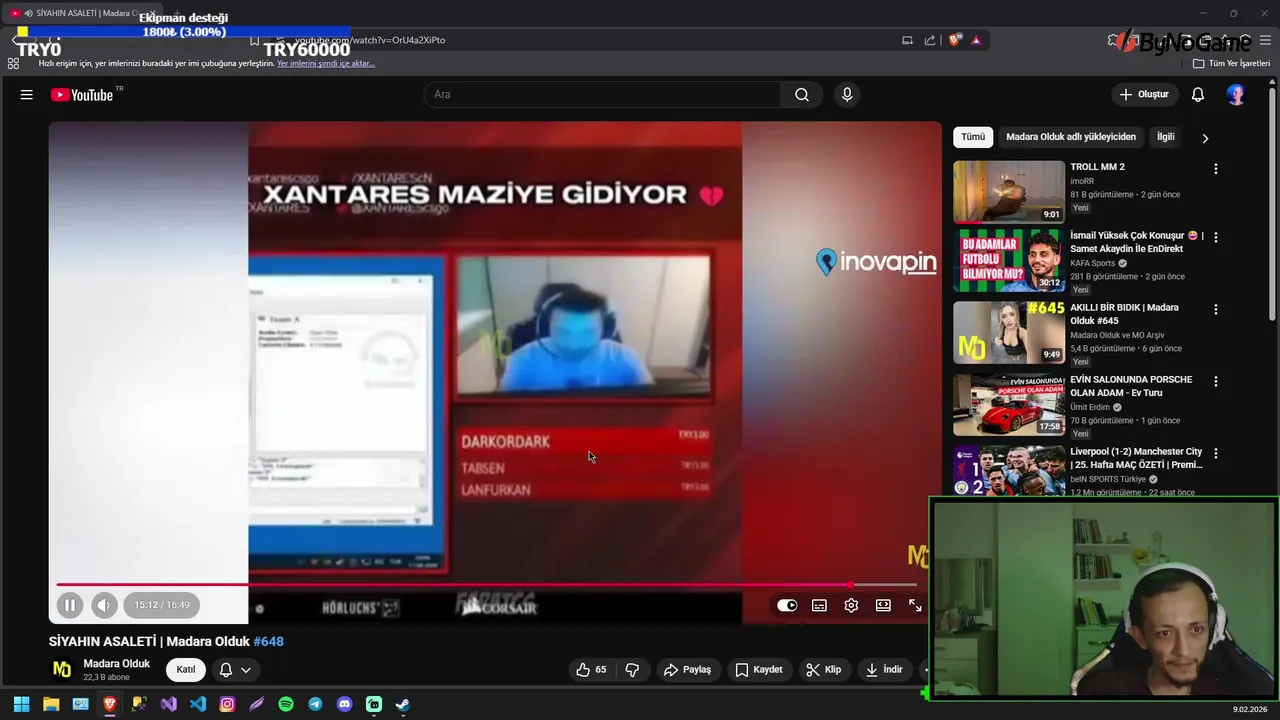
Task: Open TROLL MM 2 video thumbnail
Action: [1009, 191]
